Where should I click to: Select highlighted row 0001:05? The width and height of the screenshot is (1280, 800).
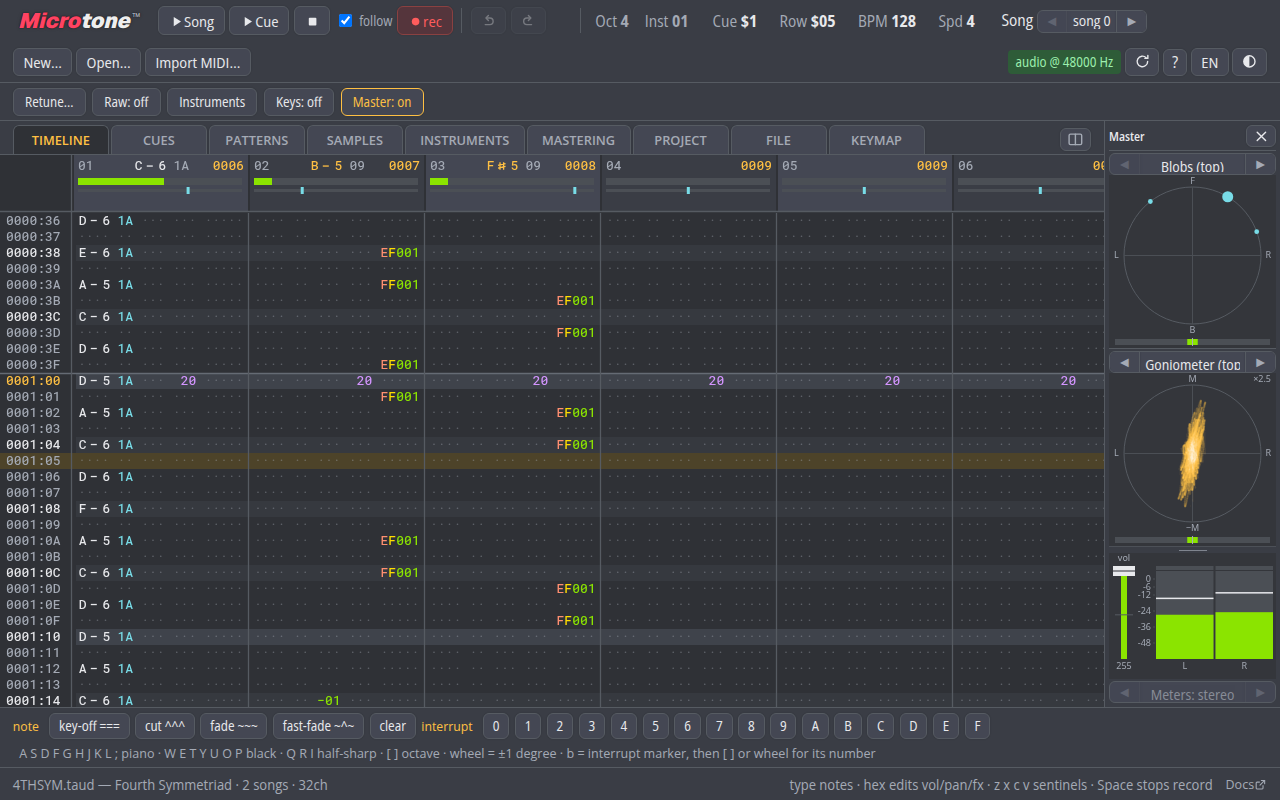coord(552,461)
